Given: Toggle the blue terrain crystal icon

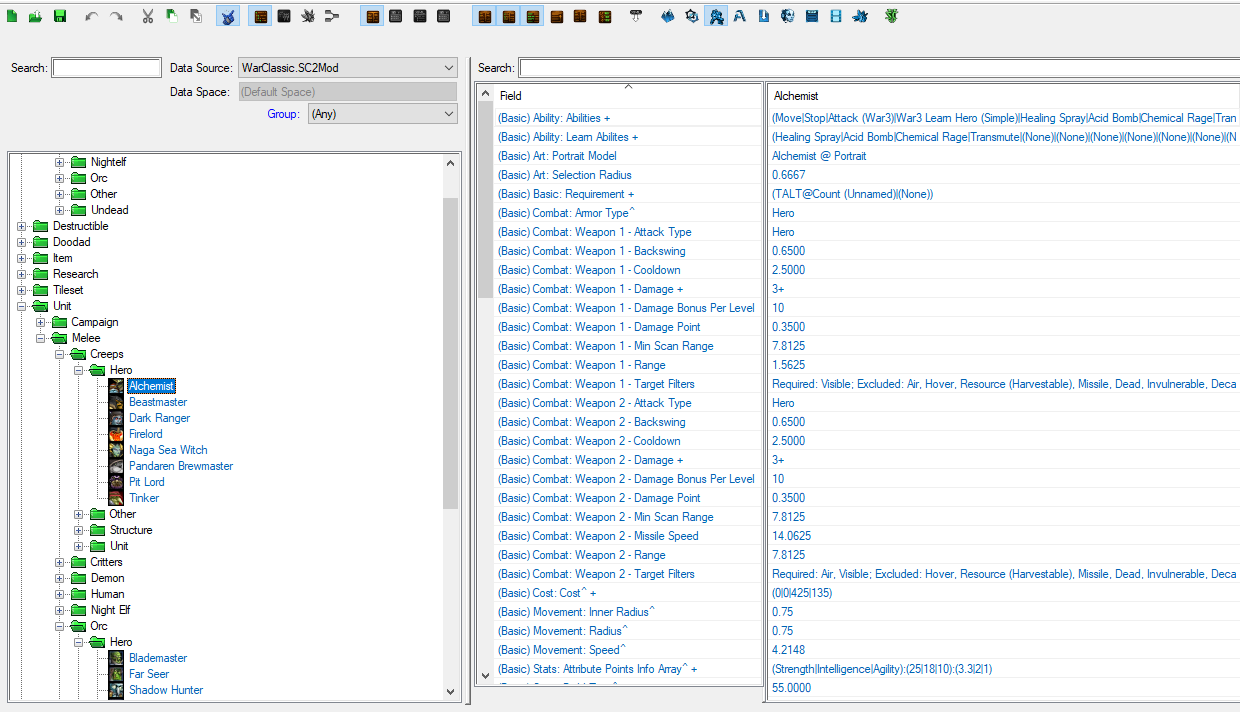Looking at the screenshot, I should (668, 17).
